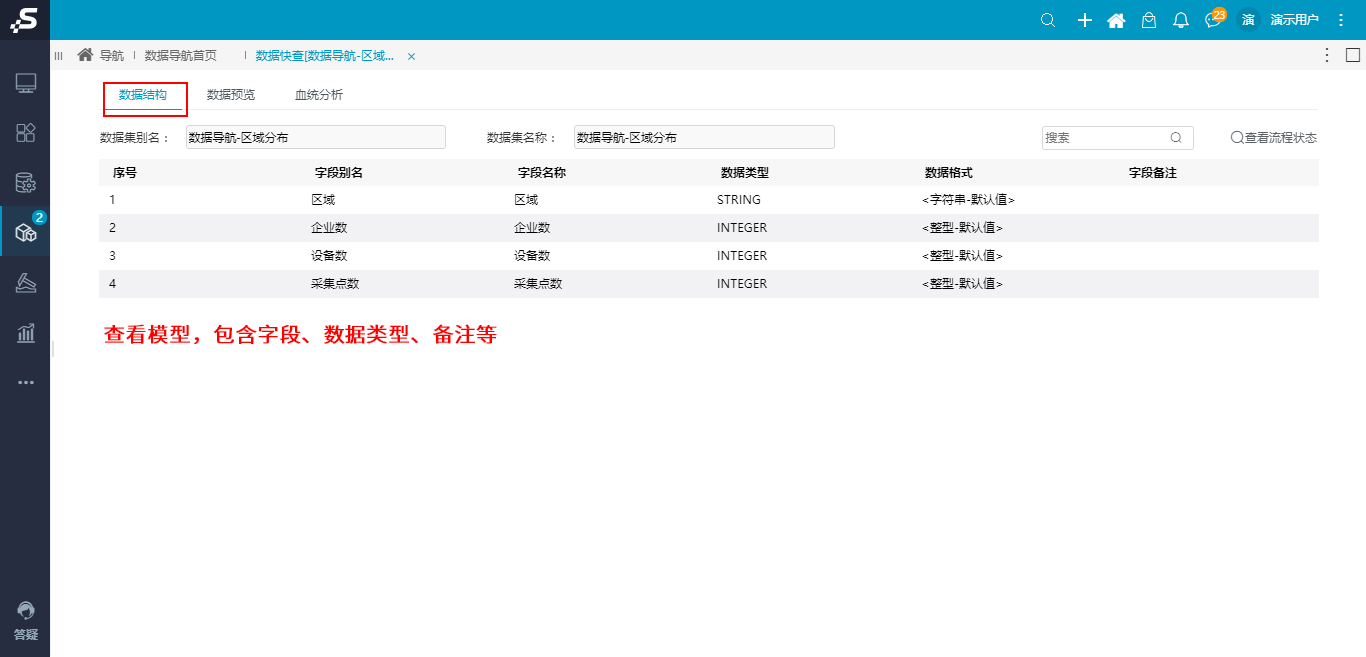Select the 采集点数 field alias cell
Viewport: 1366px width, 657px height.
pyautogui.click(x=335, y=284)
